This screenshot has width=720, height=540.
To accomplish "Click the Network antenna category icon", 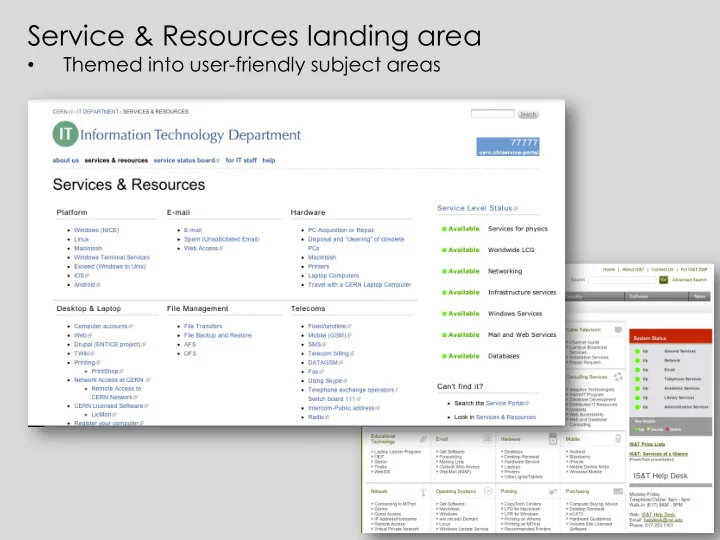I will click(x=423, y=492).
